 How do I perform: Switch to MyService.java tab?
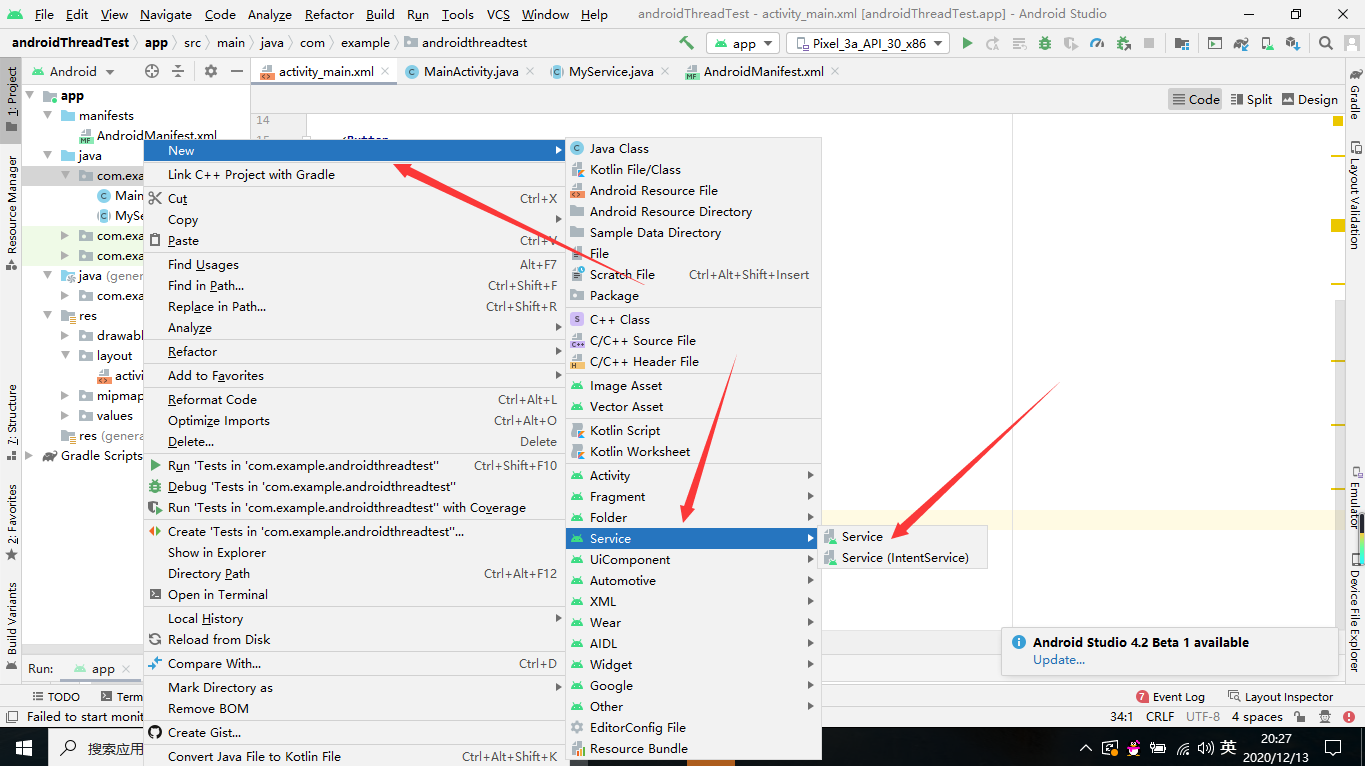point(611,72)
